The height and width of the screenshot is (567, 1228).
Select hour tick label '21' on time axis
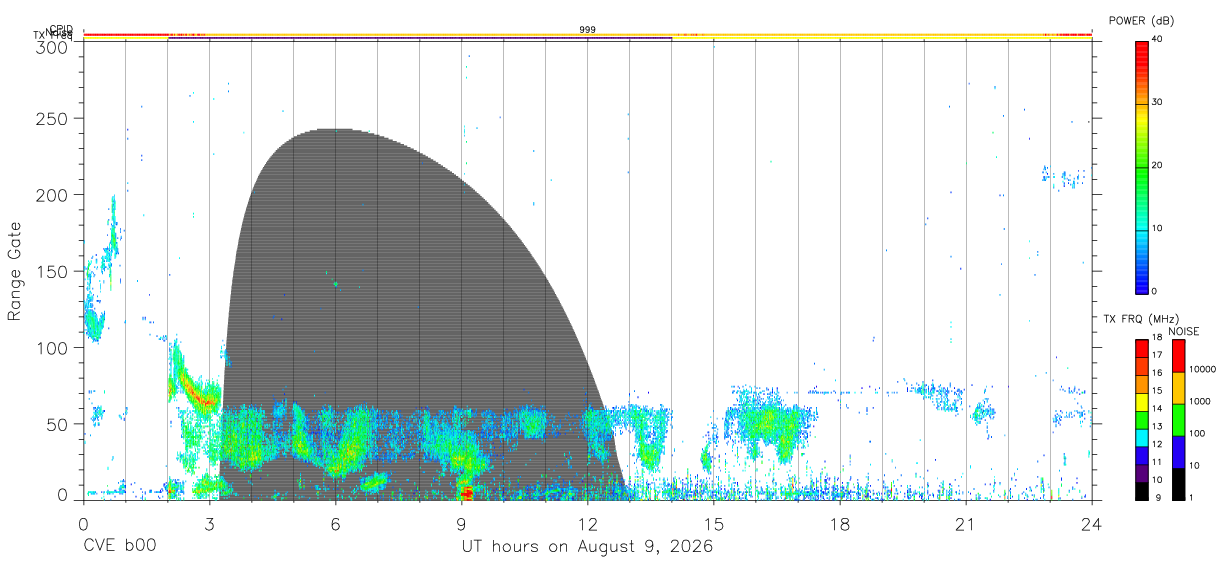[x=966, y=524]
